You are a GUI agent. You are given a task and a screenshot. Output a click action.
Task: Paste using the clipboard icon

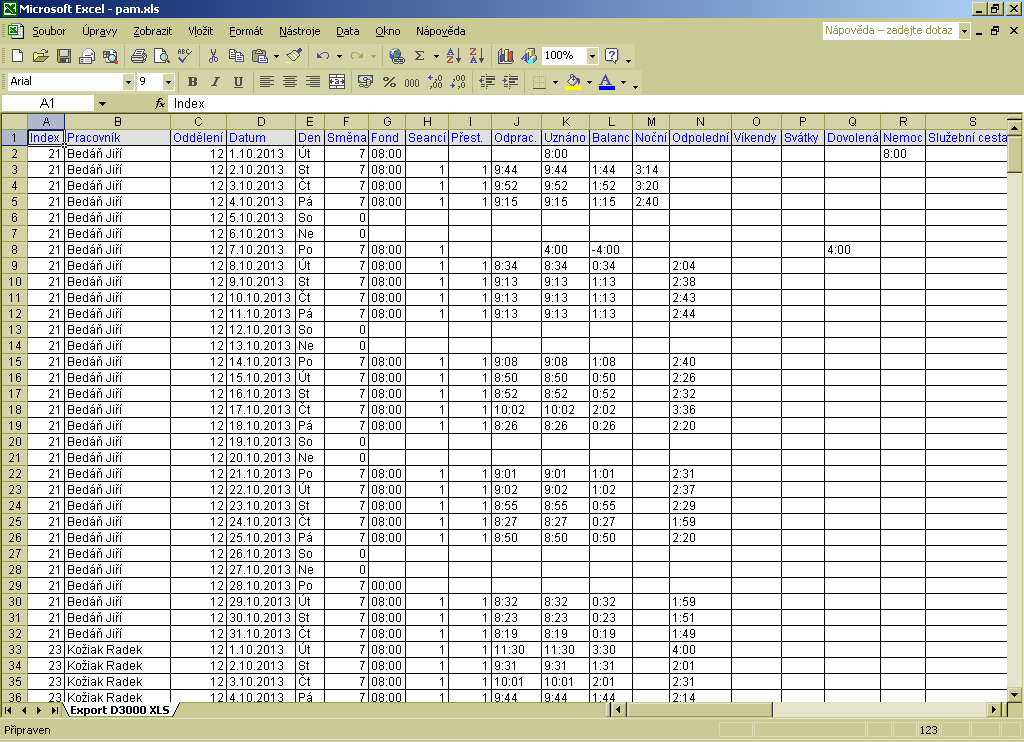click(x=260, y=56)
